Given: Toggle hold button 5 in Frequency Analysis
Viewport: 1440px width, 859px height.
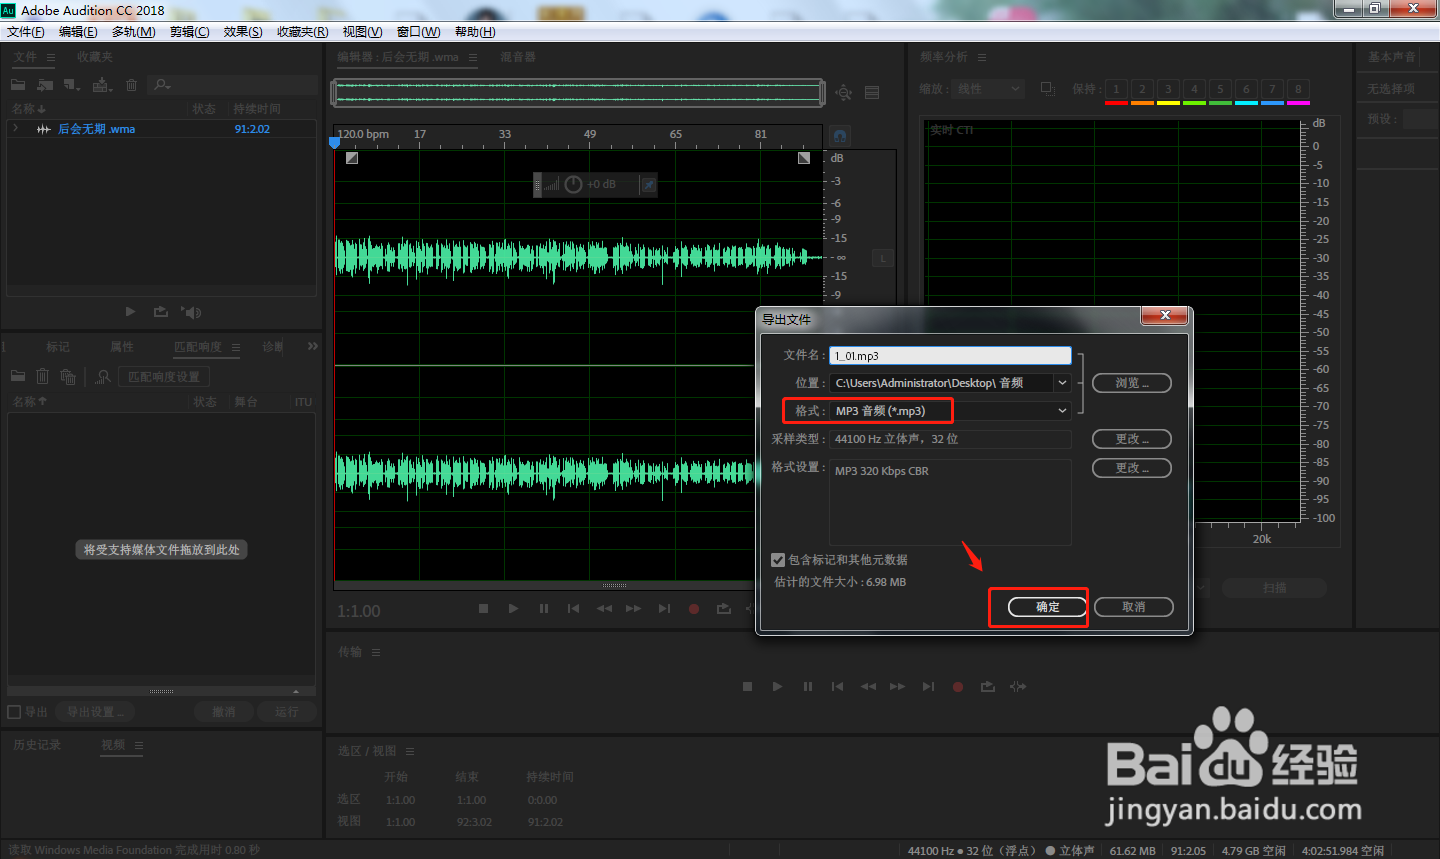Looking at the screenshot, I should point(1220,89).
